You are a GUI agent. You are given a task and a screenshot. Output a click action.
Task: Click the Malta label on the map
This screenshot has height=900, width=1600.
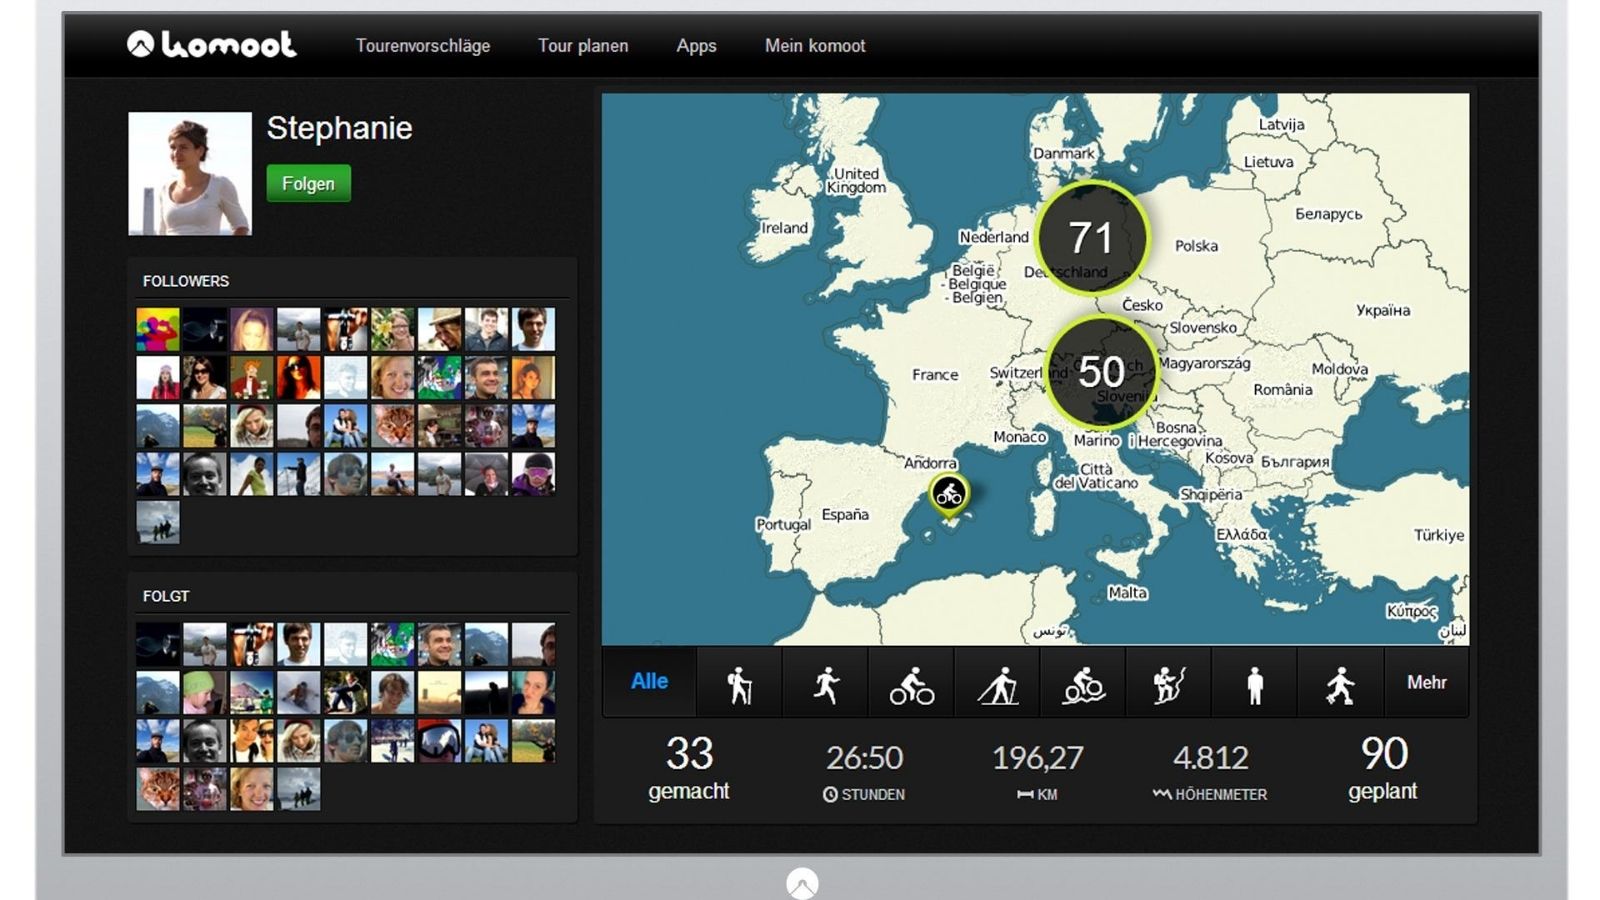coord(1127,593)
